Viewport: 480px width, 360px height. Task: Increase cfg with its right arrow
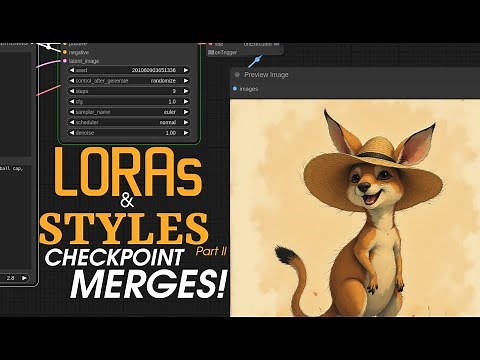(186, 101)
